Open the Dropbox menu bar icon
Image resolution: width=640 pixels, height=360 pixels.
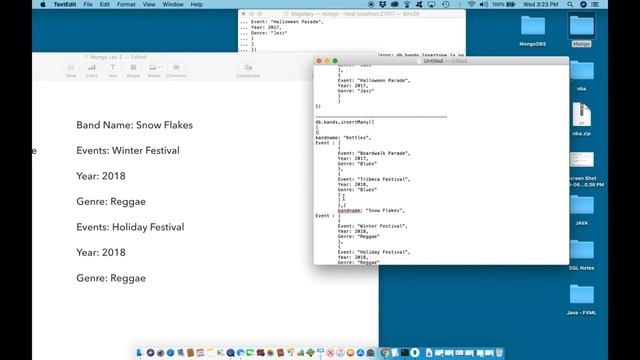click(x=382, y=4)
